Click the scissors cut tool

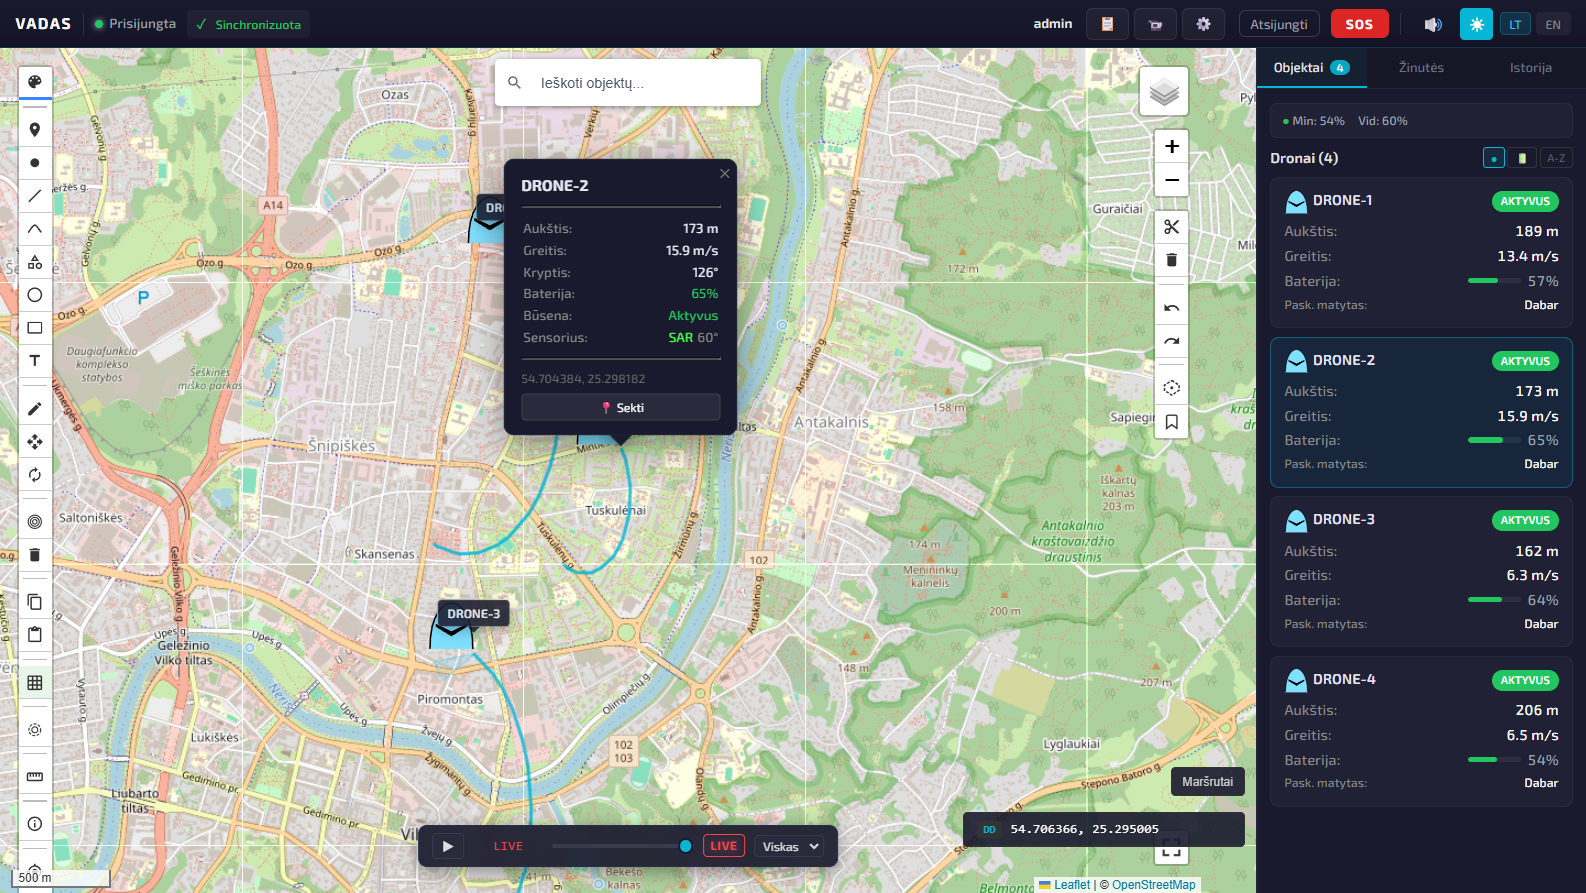1172,227
